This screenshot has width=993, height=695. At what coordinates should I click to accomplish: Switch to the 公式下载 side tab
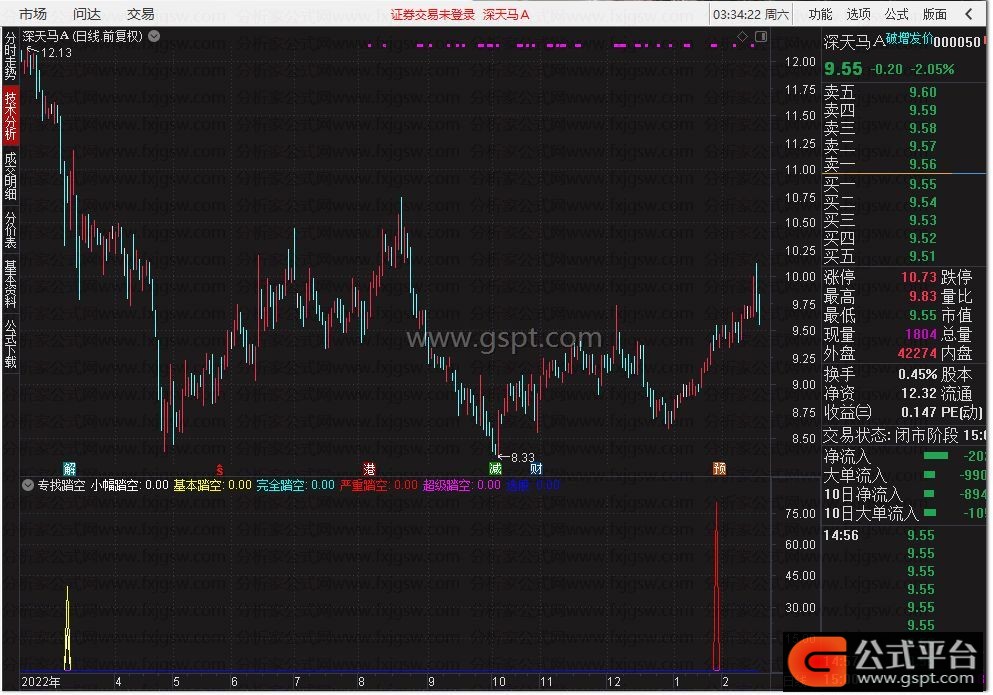coord(11,344)
